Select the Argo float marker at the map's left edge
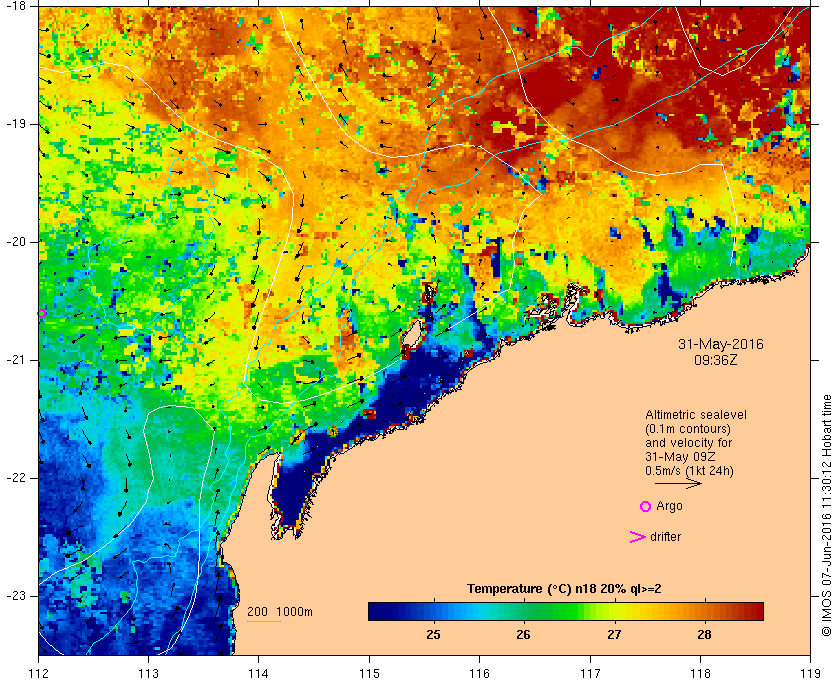The height and width of the screenshot is (680, 840). click(x=41, y=313)
